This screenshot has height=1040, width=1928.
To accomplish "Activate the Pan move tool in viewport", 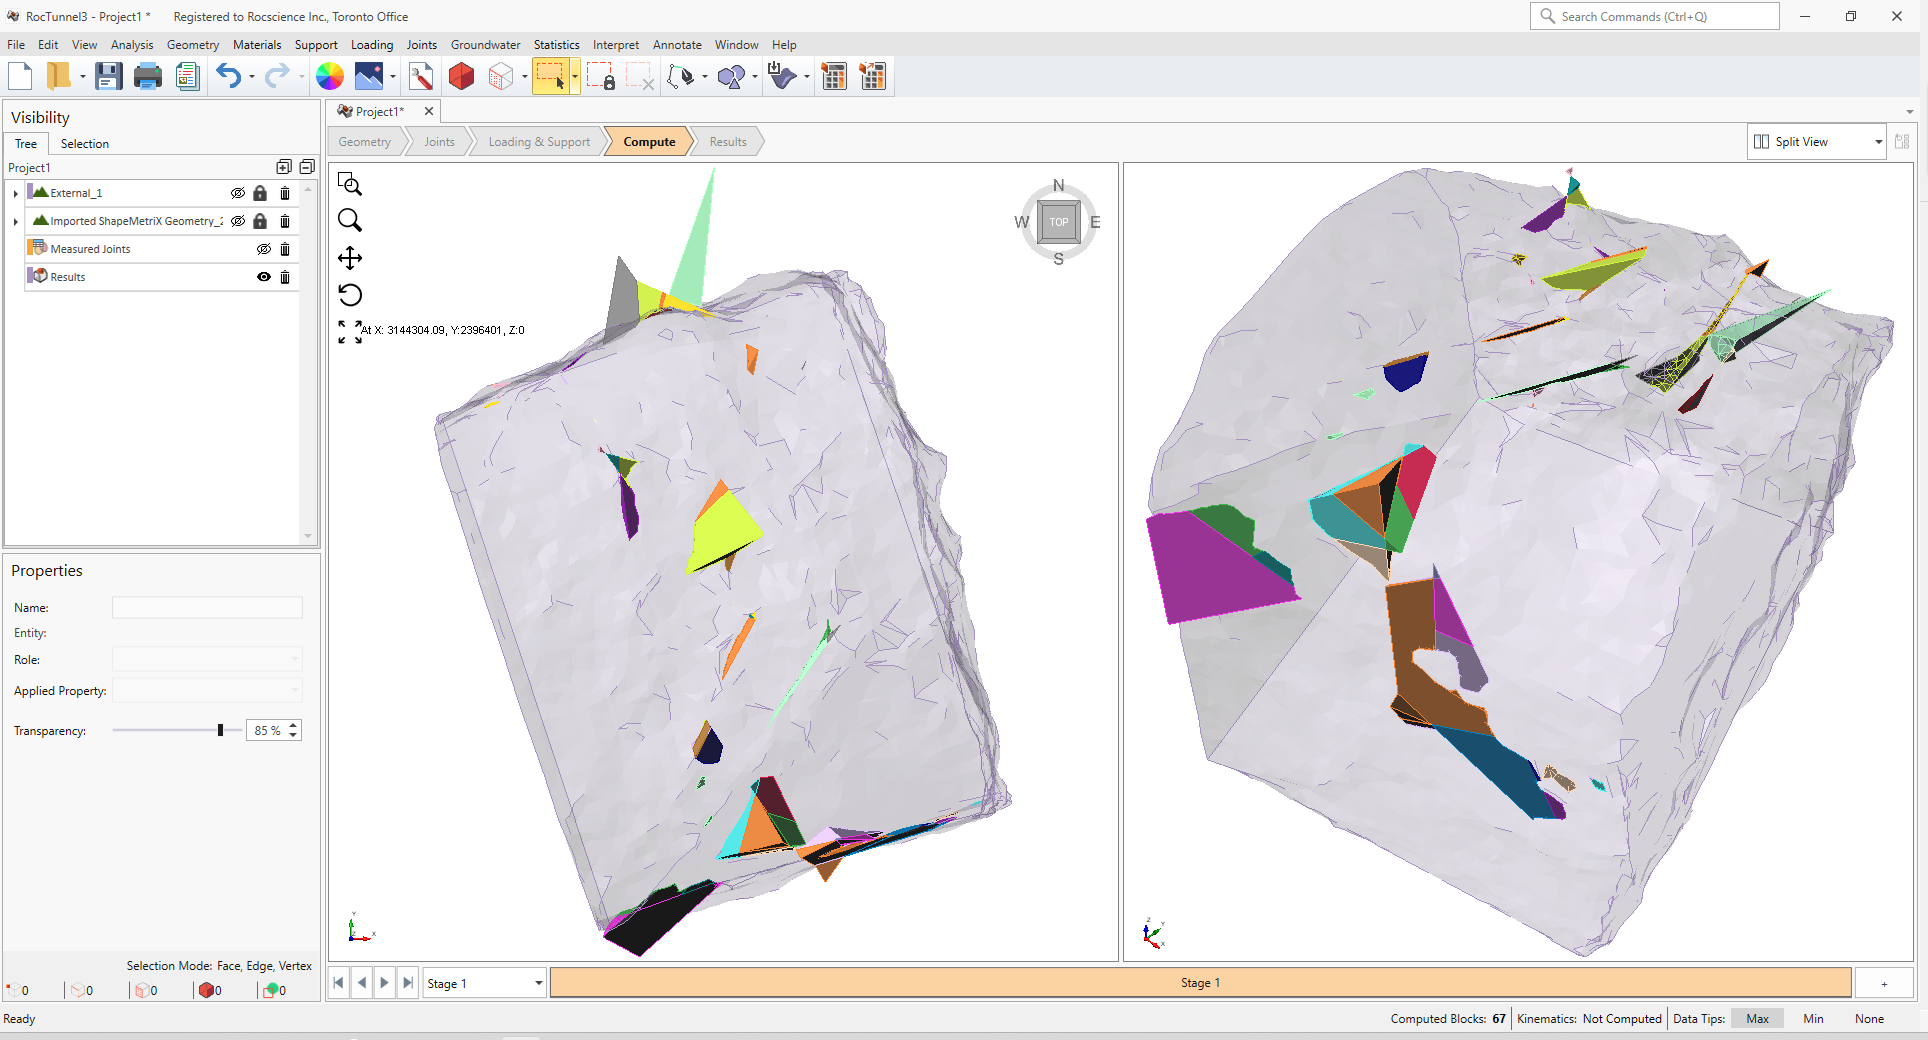I will coord(350,258).
